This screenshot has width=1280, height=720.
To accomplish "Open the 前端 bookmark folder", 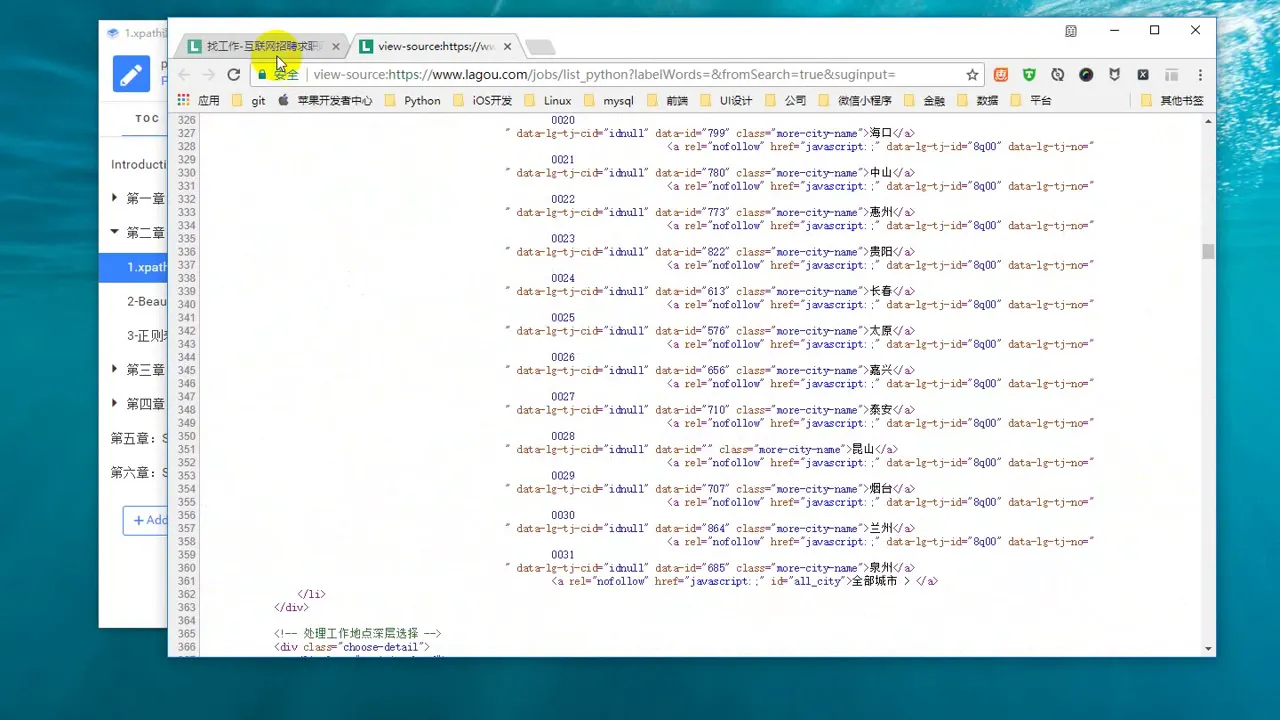I will point(667,101).
